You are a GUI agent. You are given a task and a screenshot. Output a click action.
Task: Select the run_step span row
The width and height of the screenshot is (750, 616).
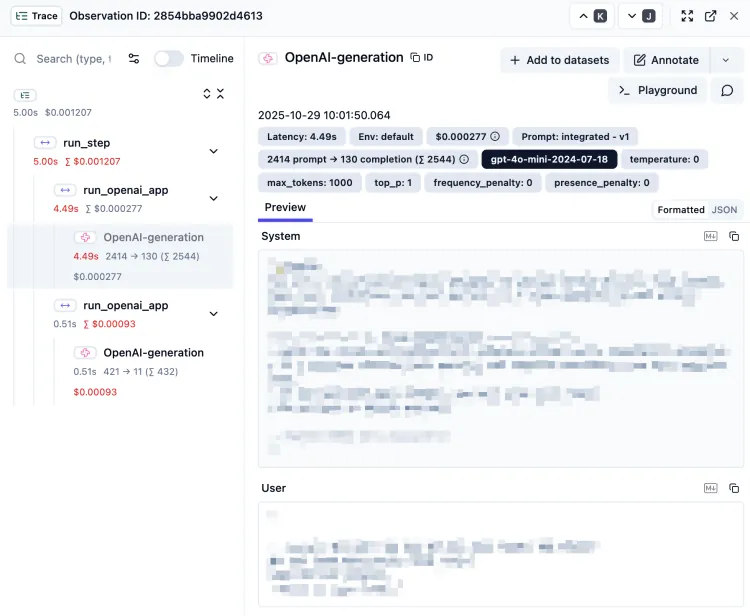click(123, 152)
